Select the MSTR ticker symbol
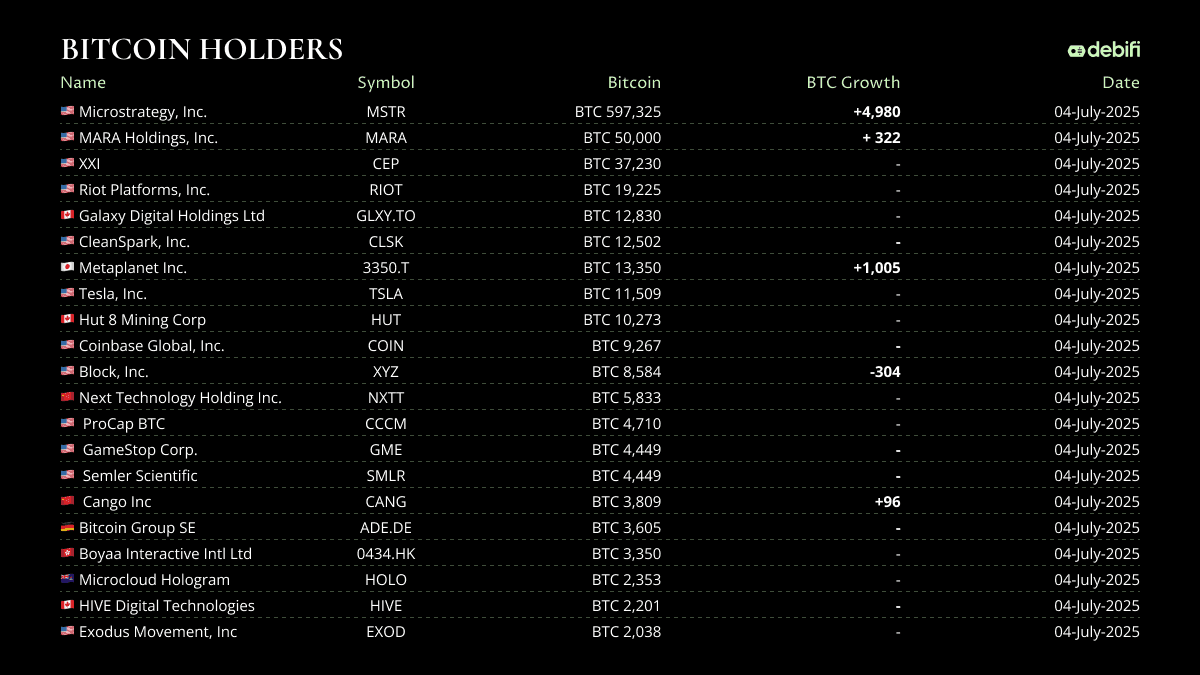 coord(386,112)
